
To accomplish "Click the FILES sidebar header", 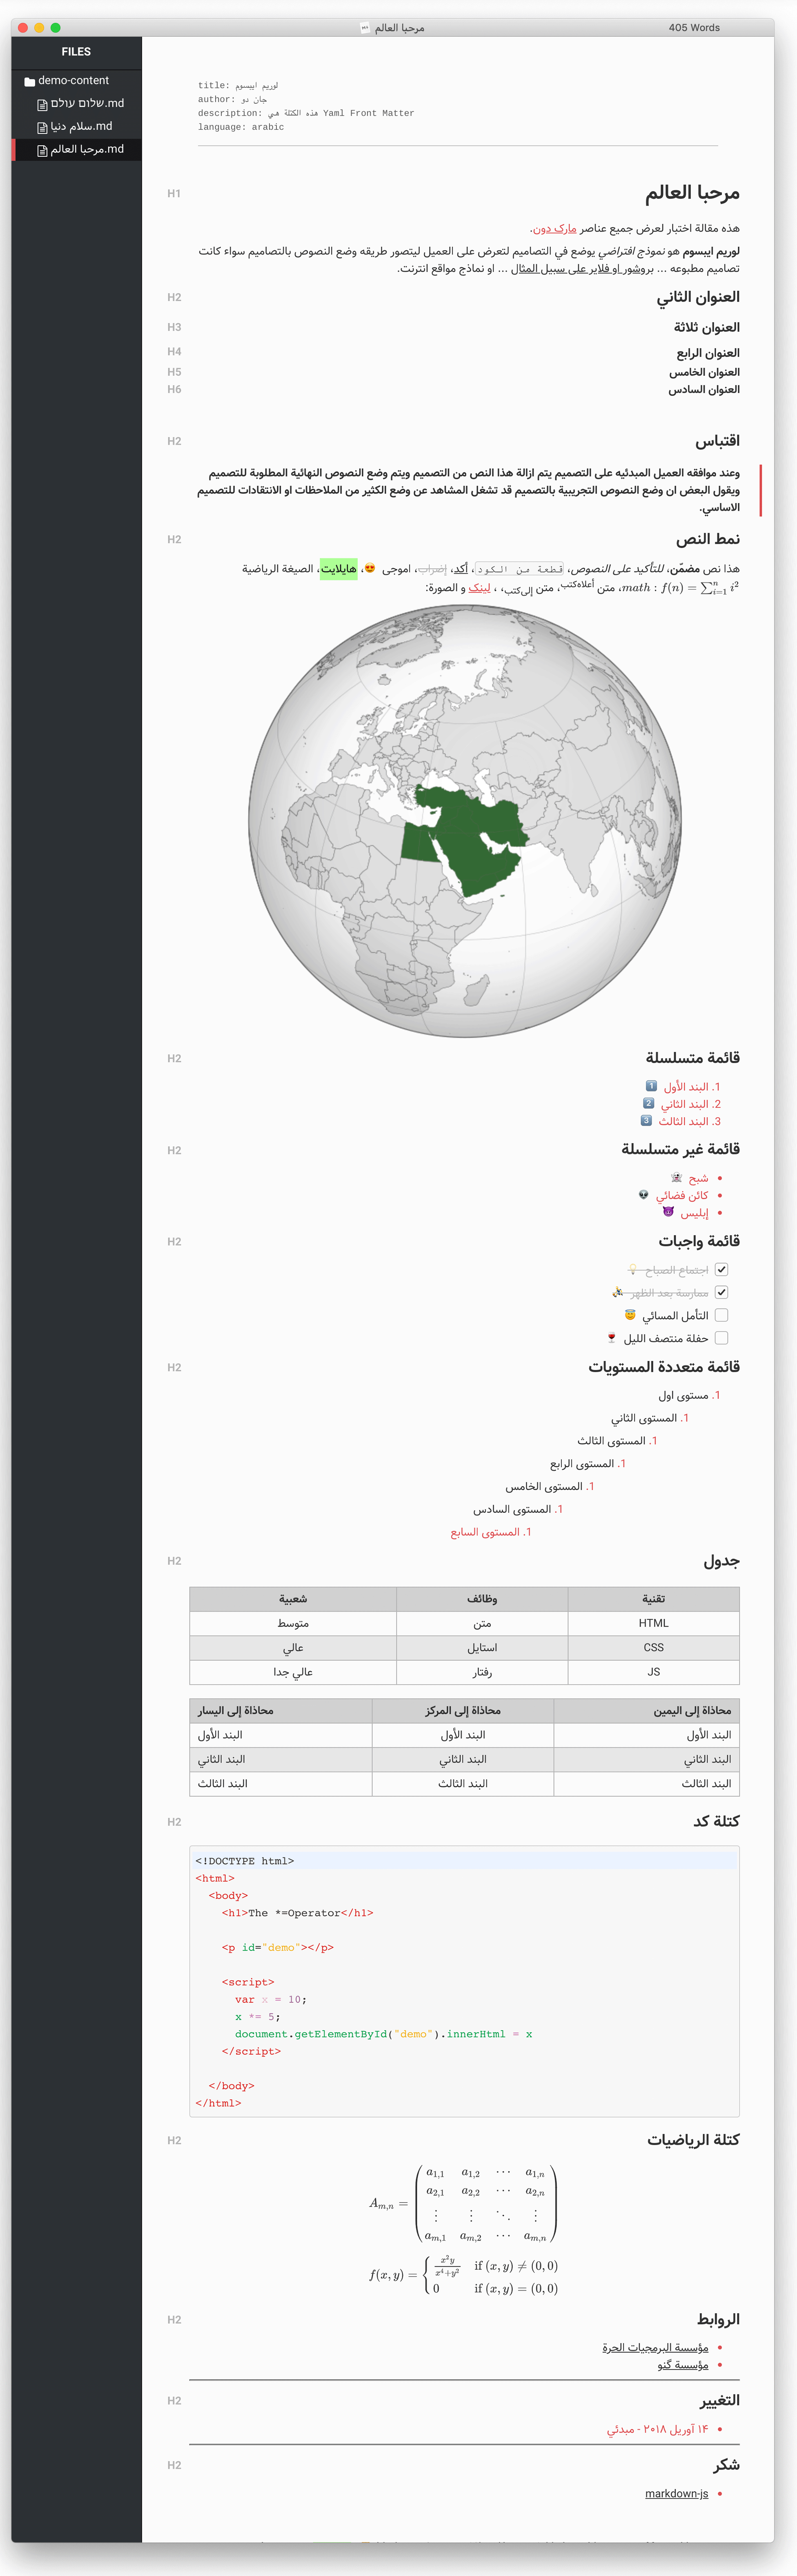I will (x=76, y=51).
